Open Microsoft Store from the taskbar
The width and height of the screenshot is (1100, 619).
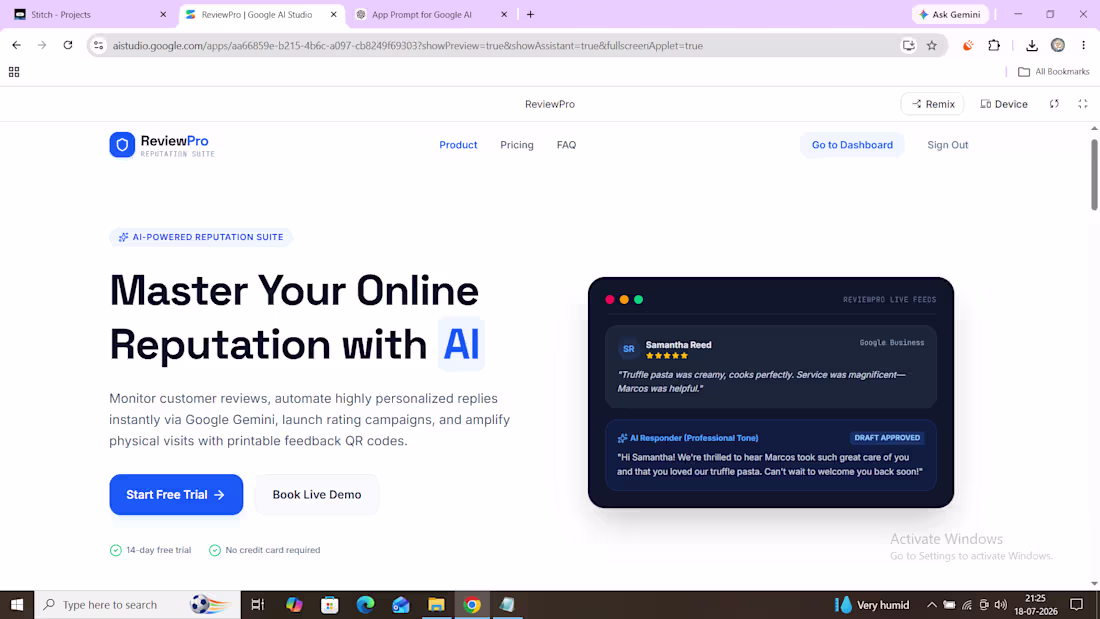(x=330, y=604)
